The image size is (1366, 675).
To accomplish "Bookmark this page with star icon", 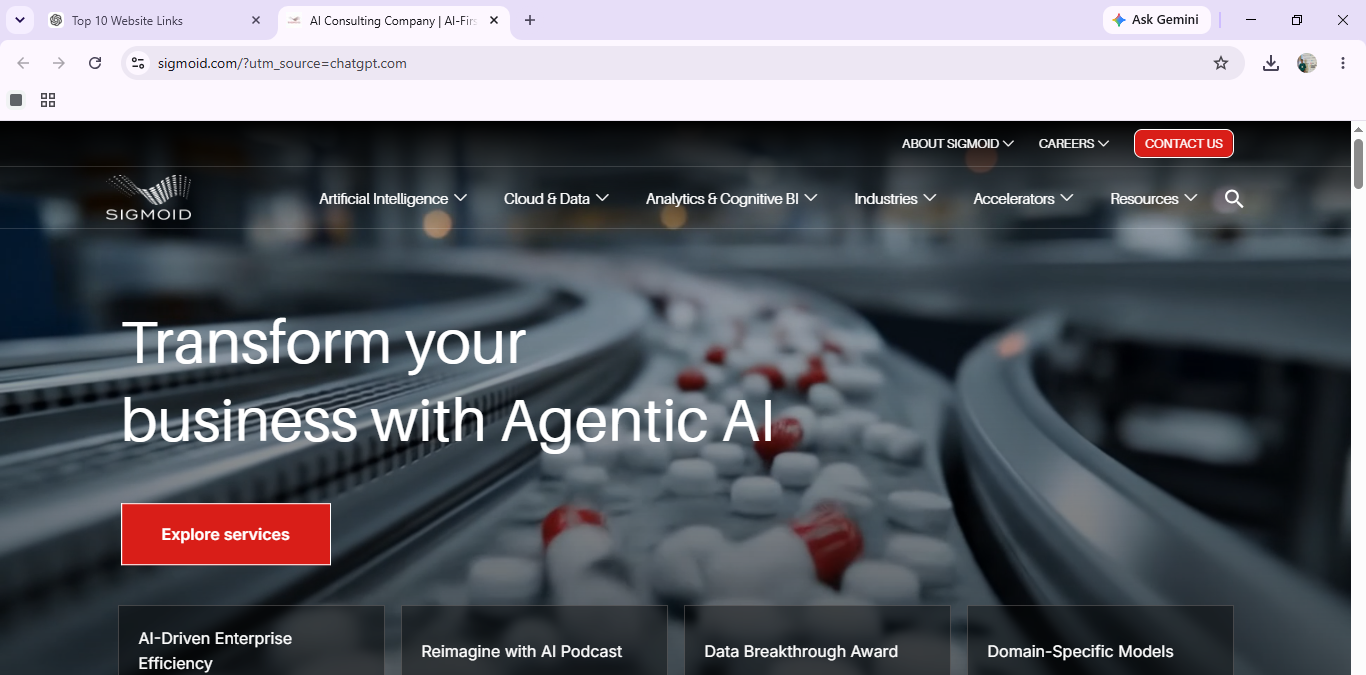I will [x=1221, y=63].
